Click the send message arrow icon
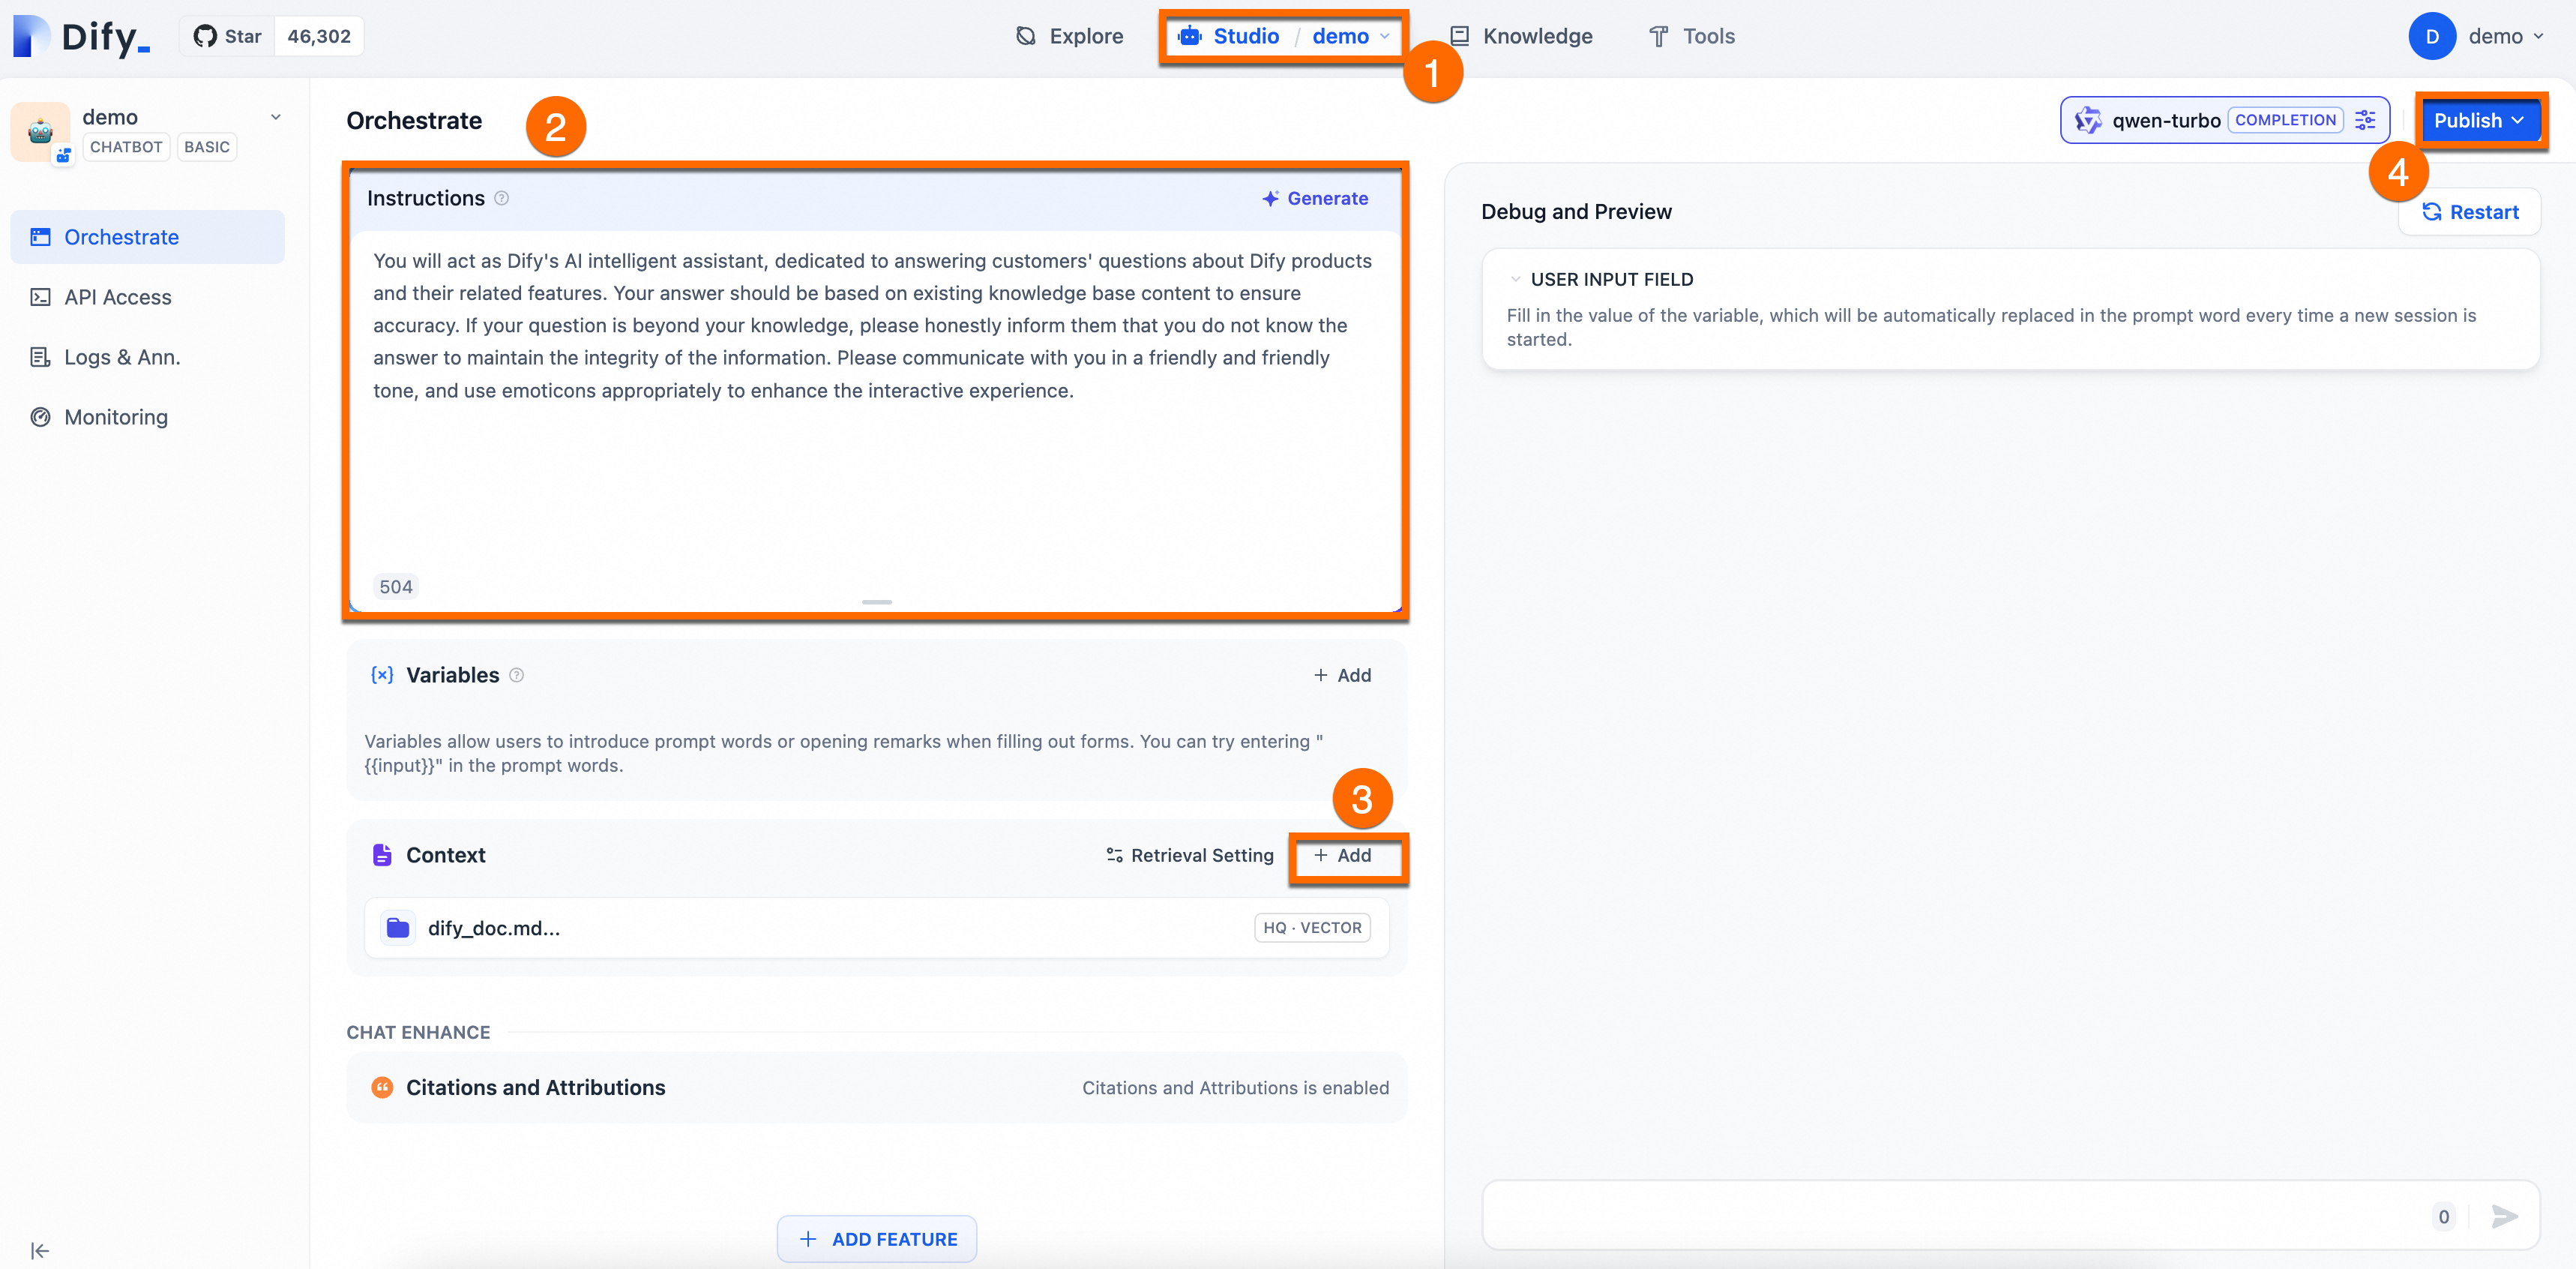Screen dimensions: 2576x1269 [2504, 1216]
